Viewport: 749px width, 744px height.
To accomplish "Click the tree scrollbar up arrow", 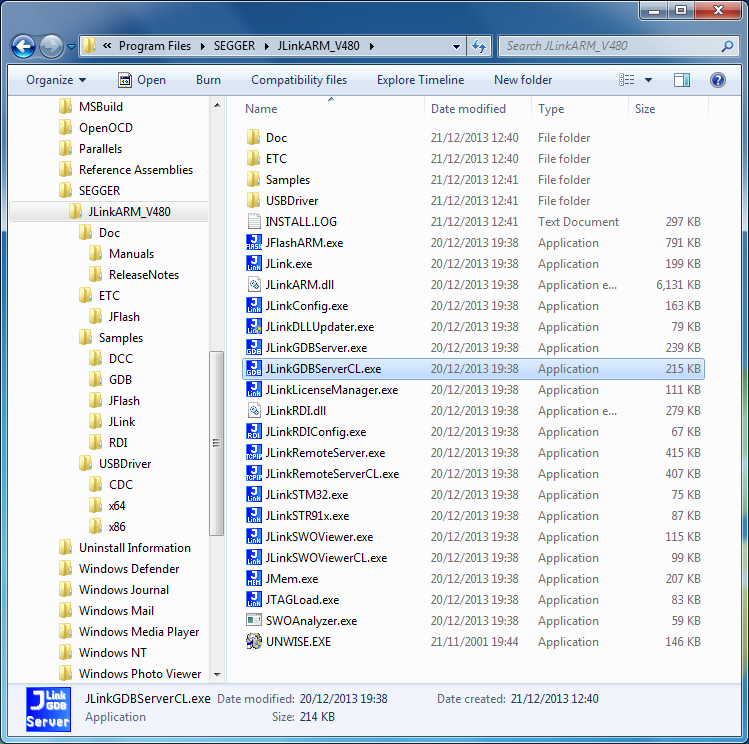I will point(217,105).
